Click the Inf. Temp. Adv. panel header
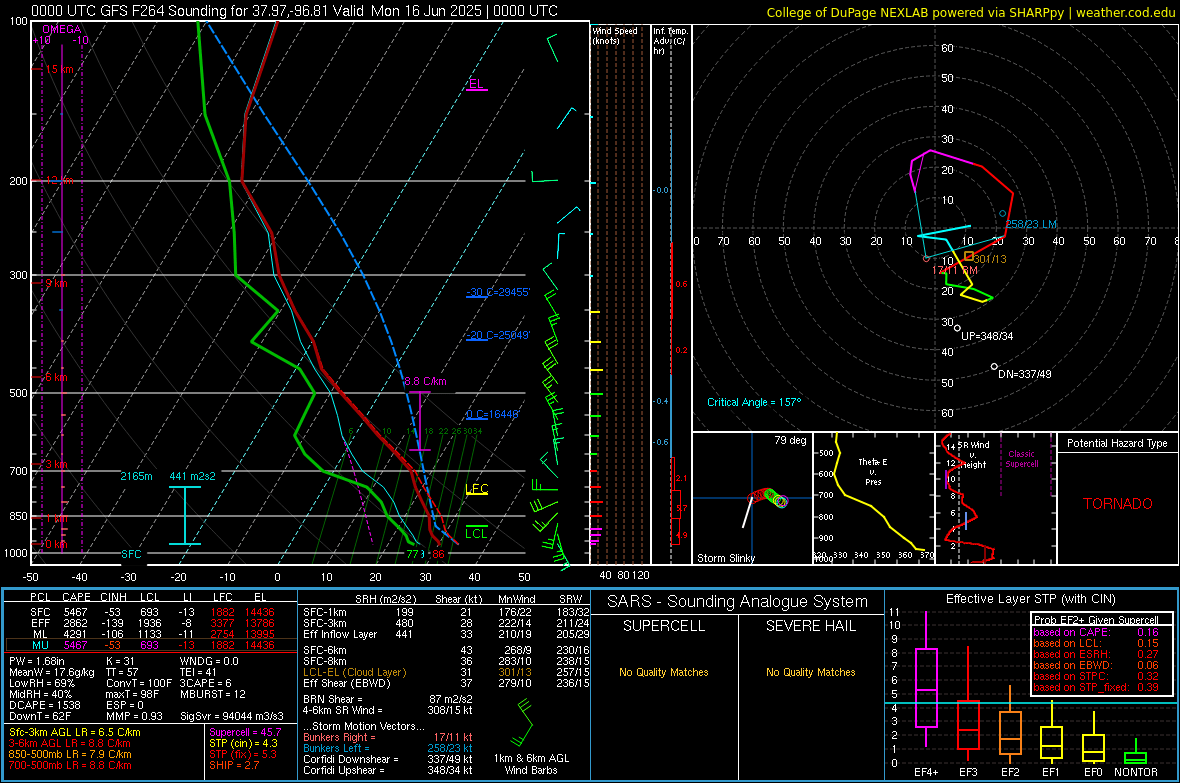Screen dimensions: 1180x783 (670, 41)
